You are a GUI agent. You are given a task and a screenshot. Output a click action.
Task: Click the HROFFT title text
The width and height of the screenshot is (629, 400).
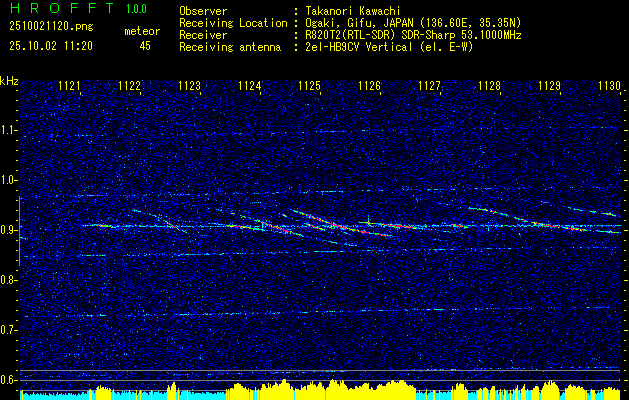(x=62, y=8)
